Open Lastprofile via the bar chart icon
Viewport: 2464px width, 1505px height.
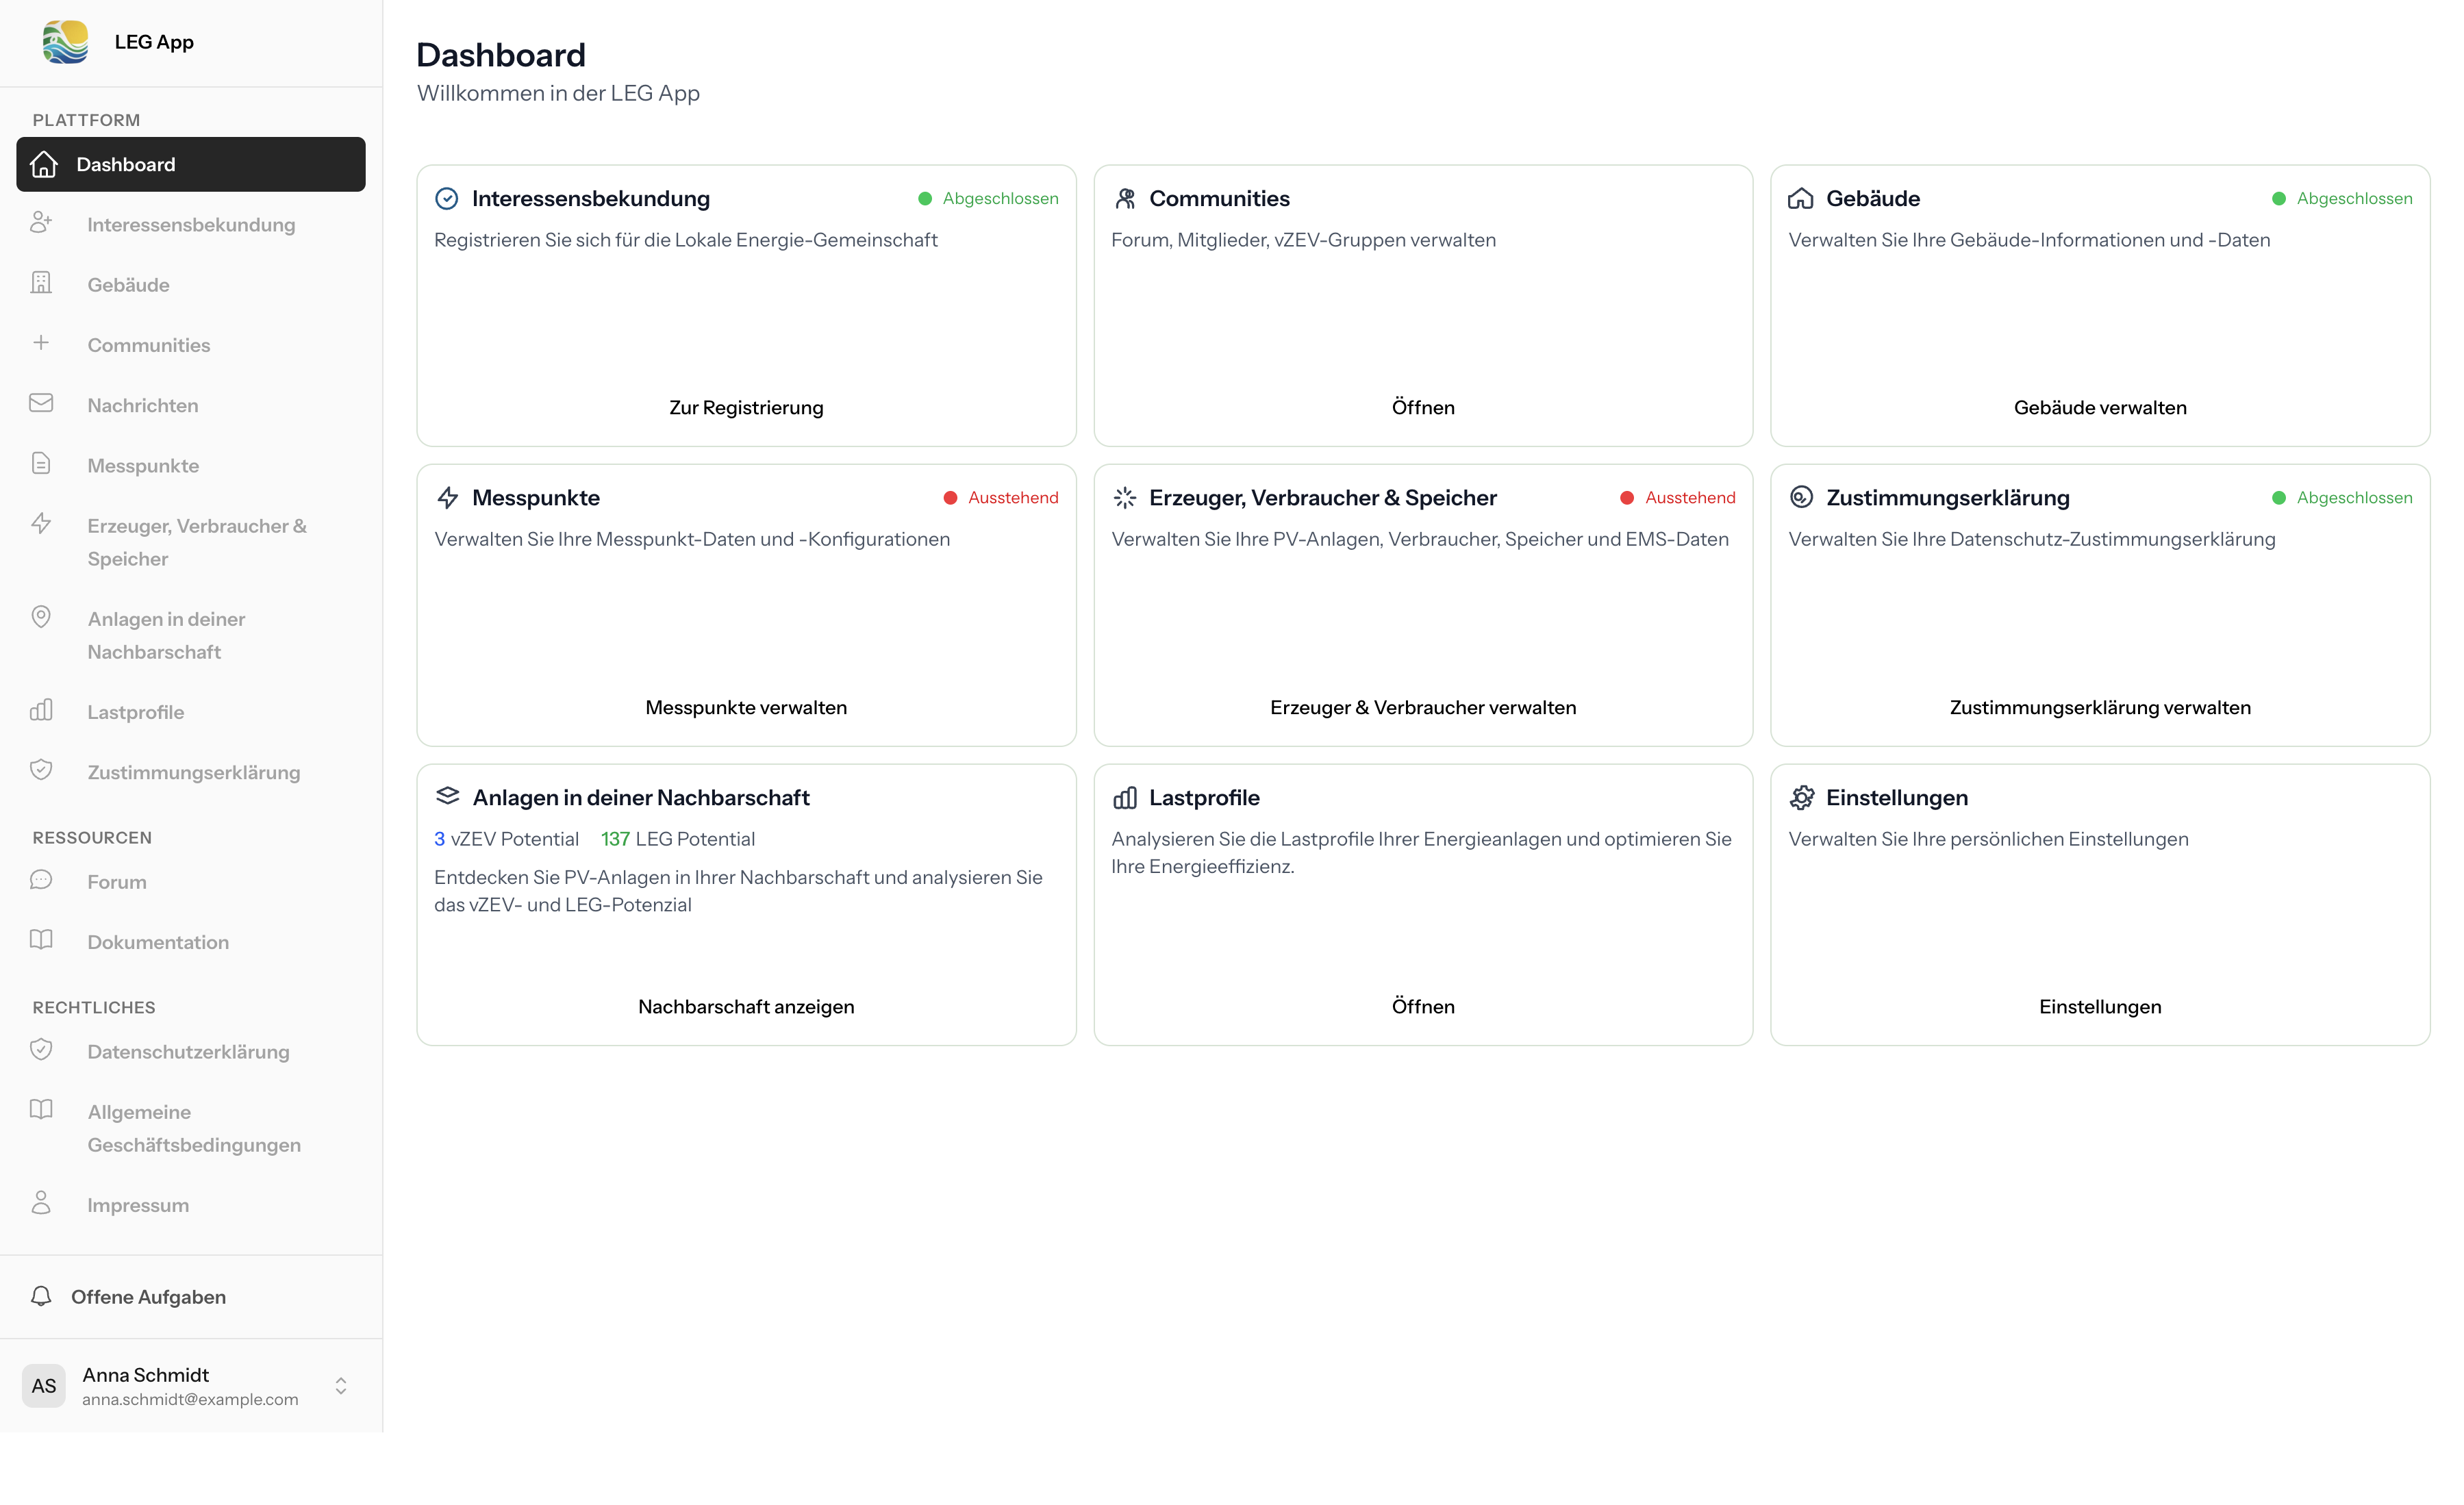coord(41,710)
